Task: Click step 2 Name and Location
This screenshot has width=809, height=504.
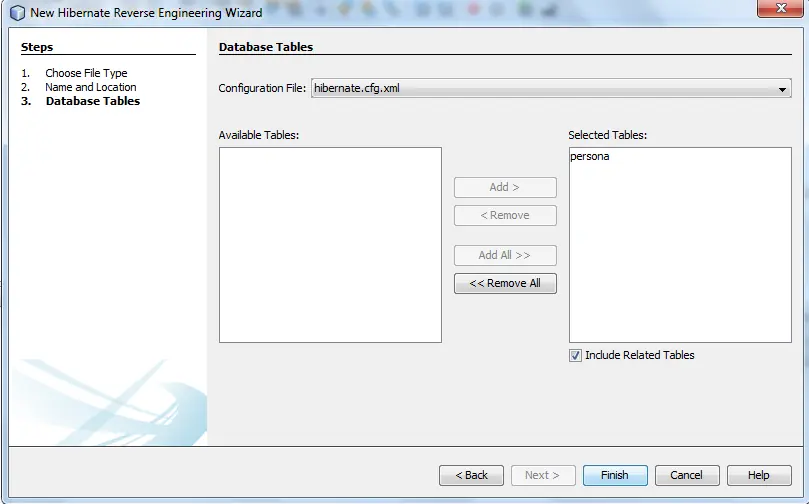Action: coord(91,87)
